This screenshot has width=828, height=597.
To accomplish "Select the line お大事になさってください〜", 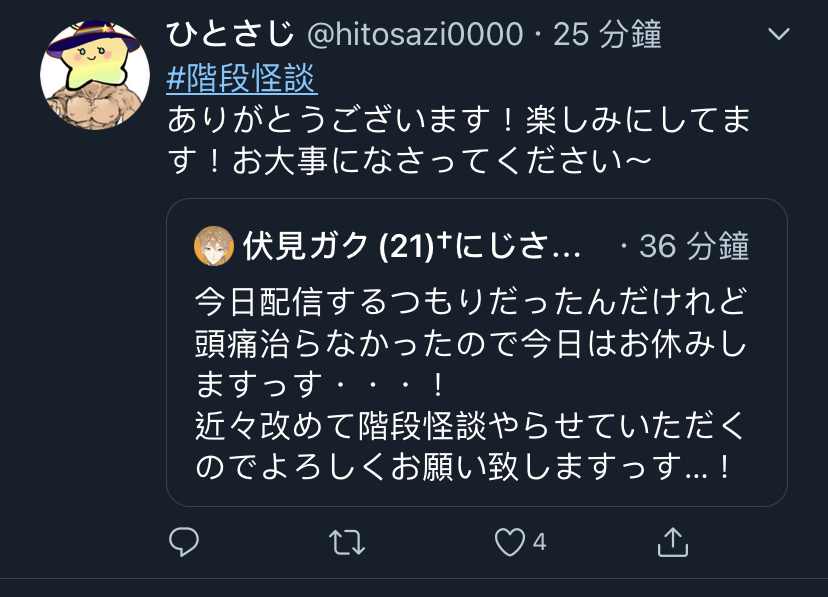I will [441, 162].
